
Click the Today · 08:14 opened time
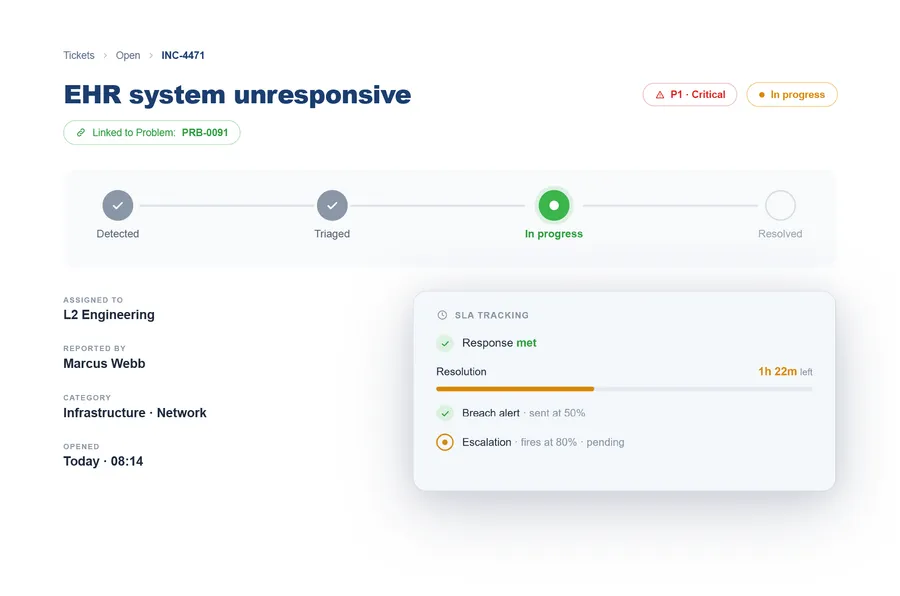(103, 461)
